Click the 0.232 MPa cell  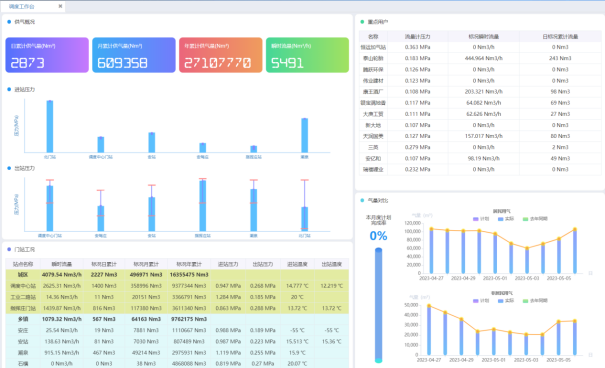click(417, 169)
